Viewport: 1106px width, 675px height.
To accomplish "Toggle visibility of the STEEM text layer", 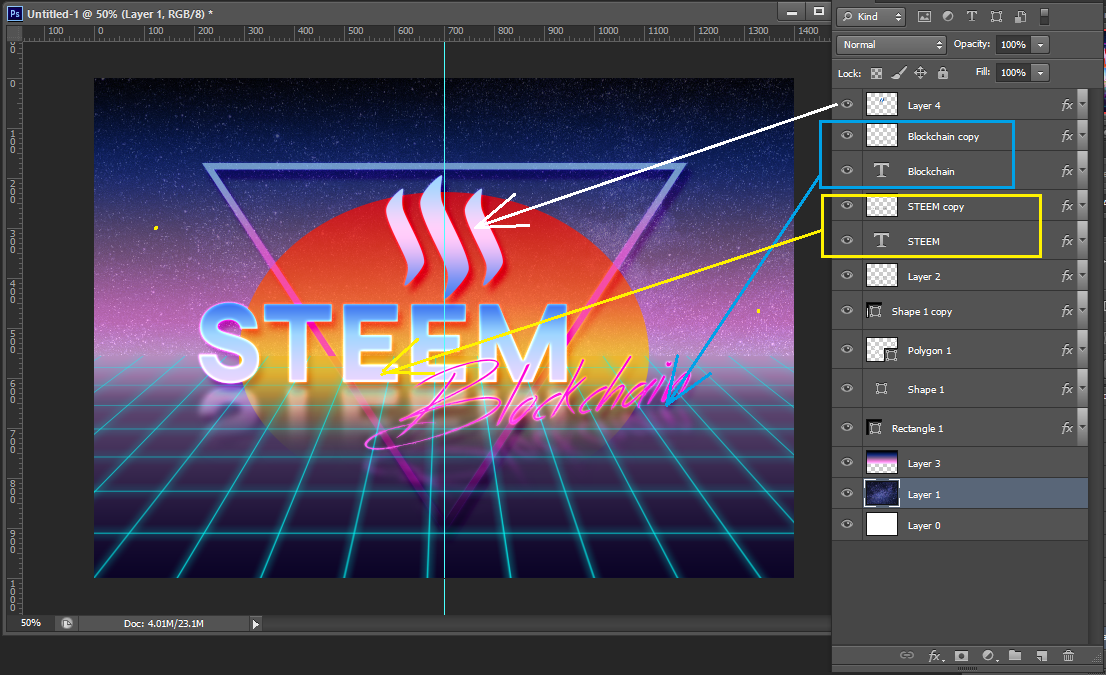I will 847,241.
